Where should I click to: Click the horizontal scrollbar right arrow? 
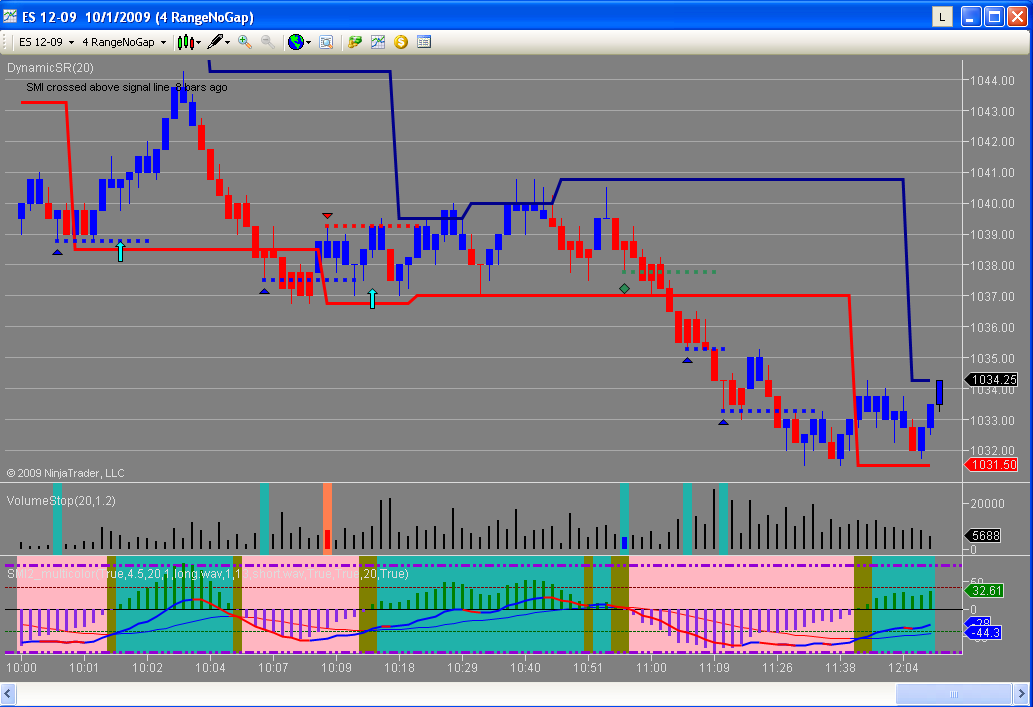coord(1021,693)
